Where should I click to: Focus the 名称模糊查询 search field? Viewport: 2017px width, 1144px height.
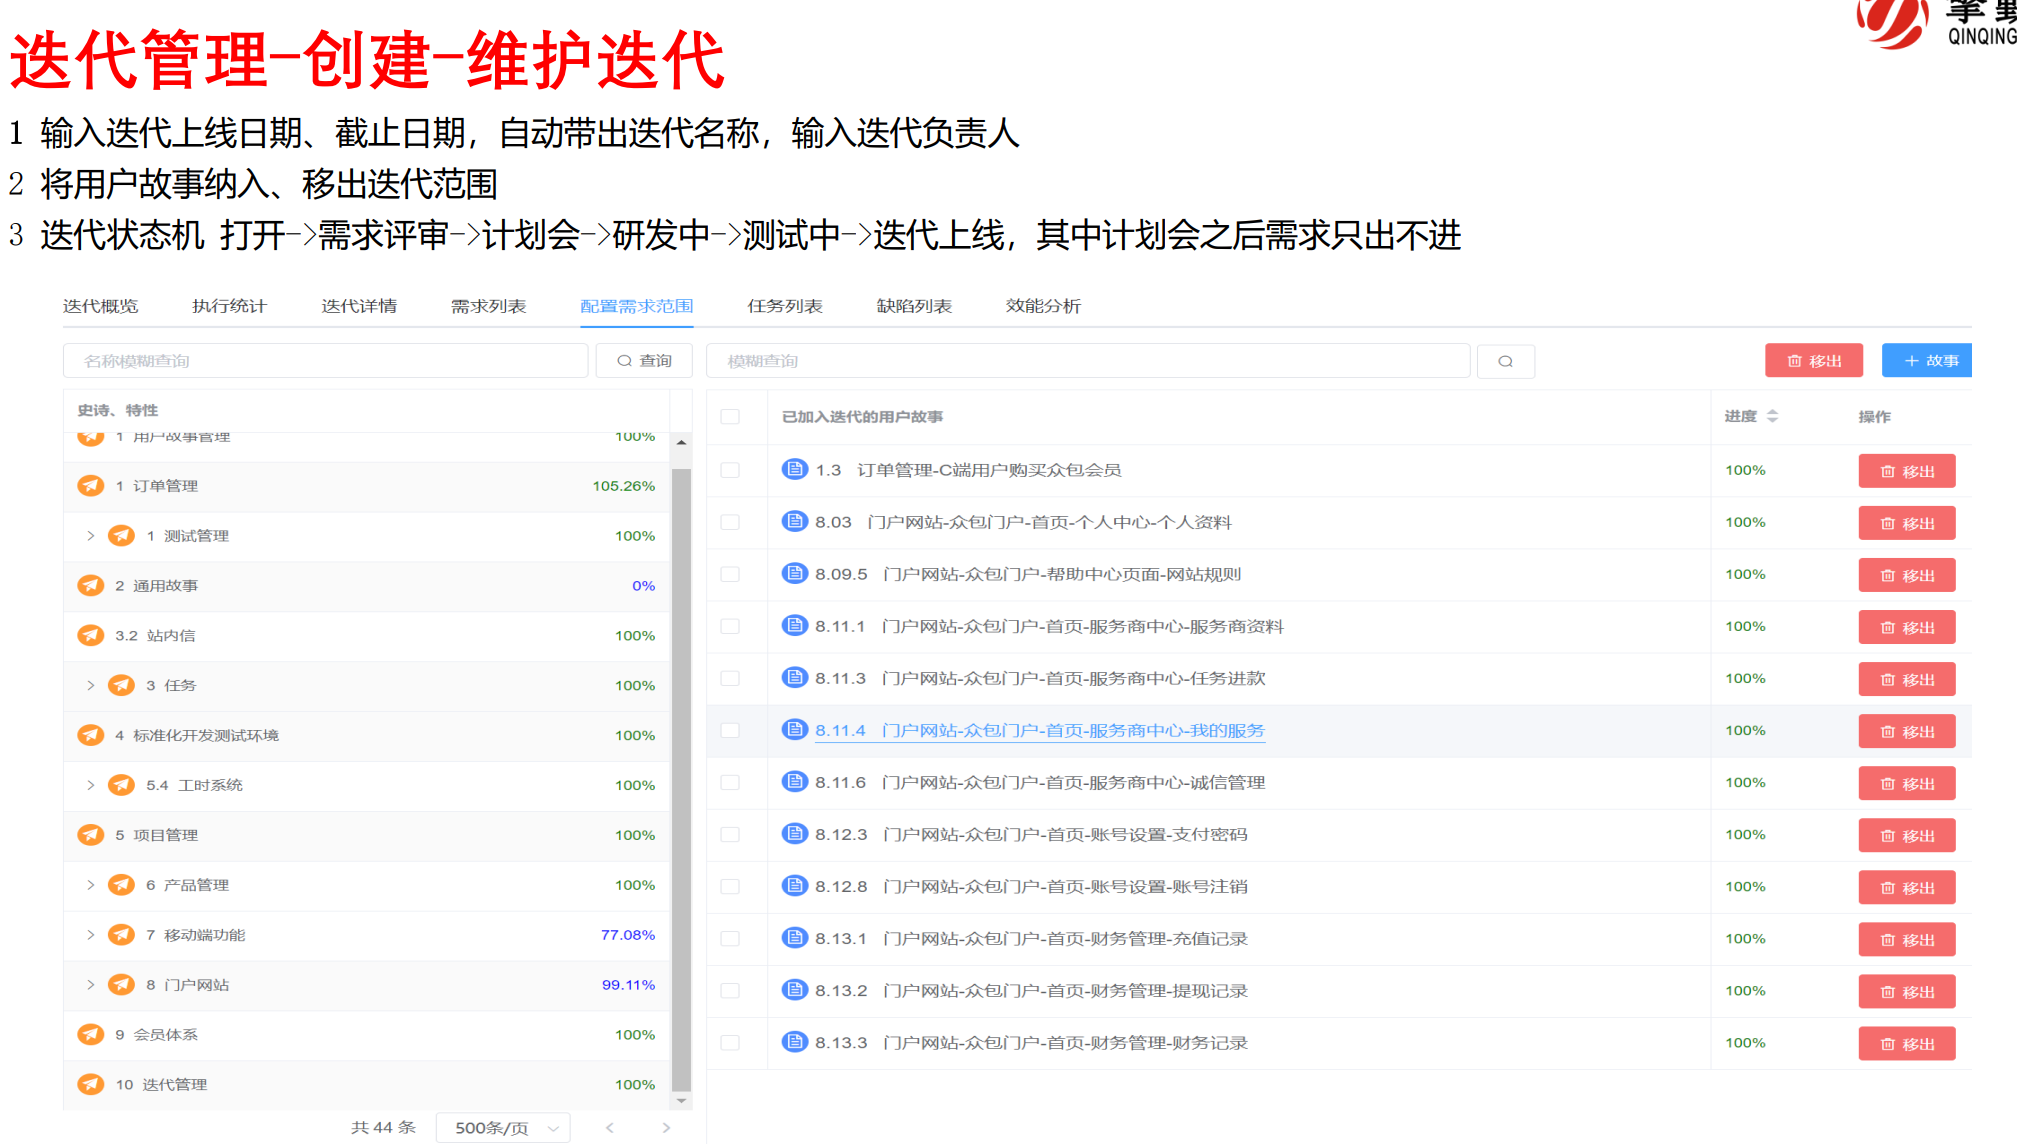click(325, 361)
